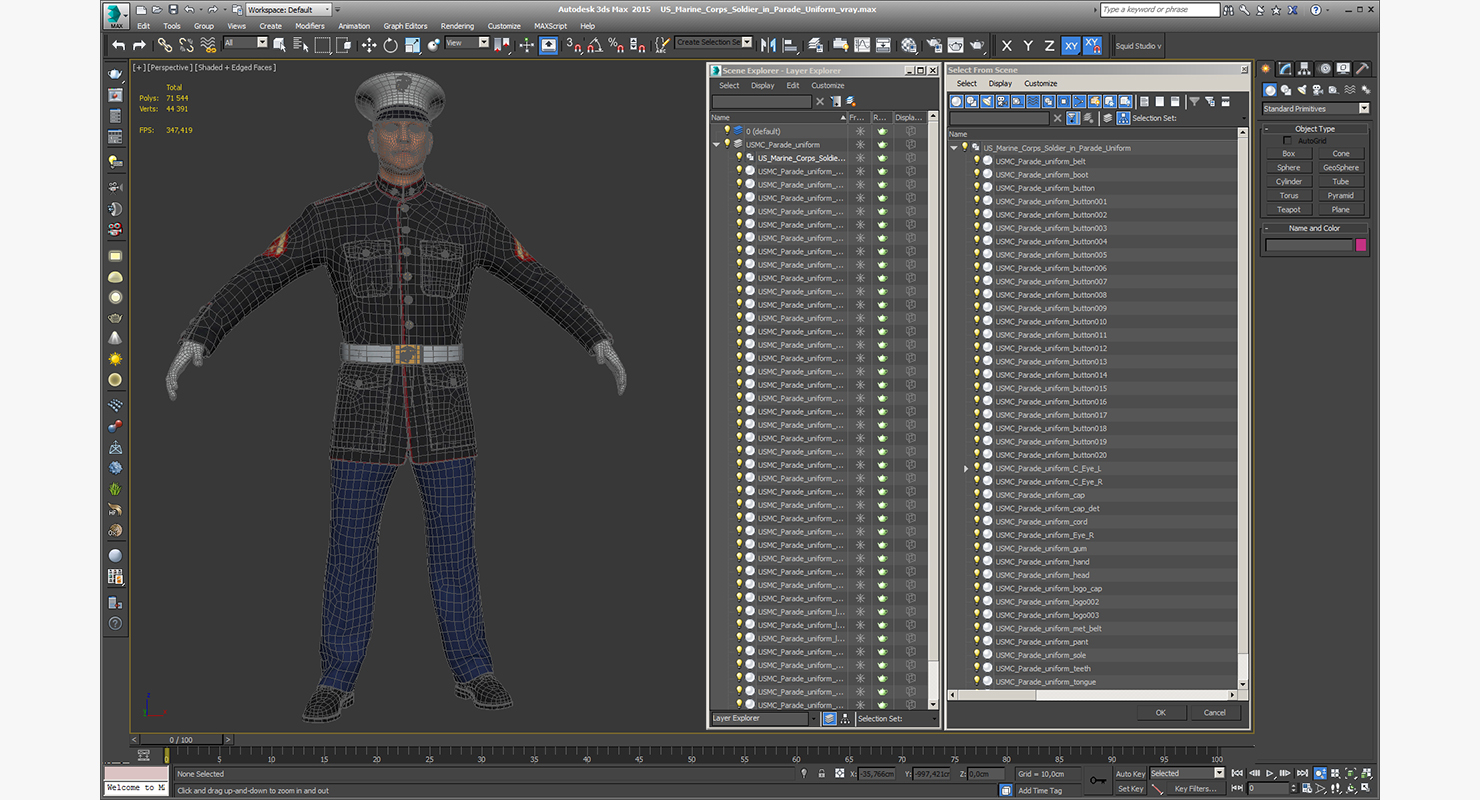Open Customize menu in Layer Explorer
This screenshot has height=800, width=1480.
pyautogui.click(x=827, y=86)
